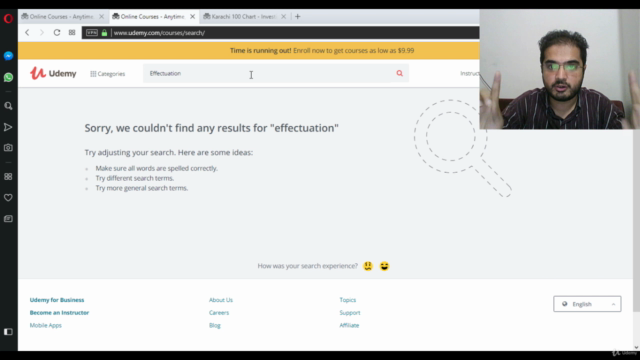Select the udemy.com address bar URL
This screenshot has width=640, height=360.
pyautogui.click(x=159, y=33)
